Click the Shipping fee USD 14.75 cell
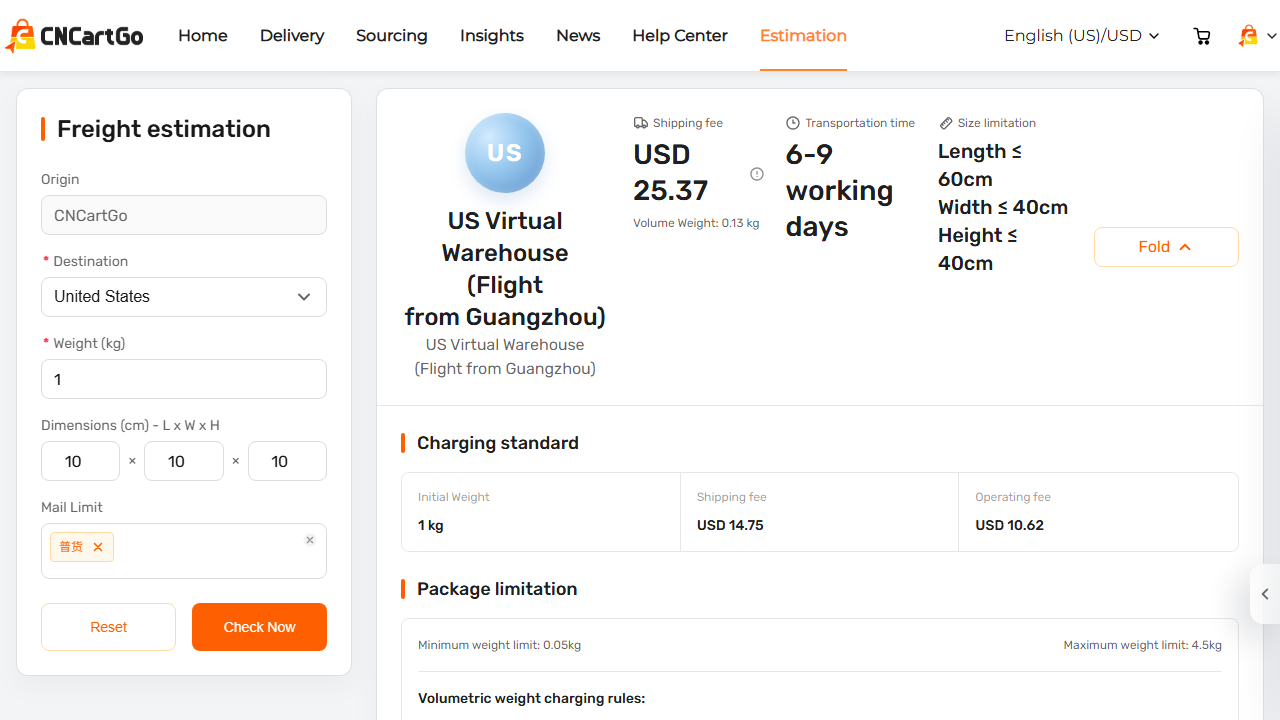1280x720 pixels. [x=819, y=512]
